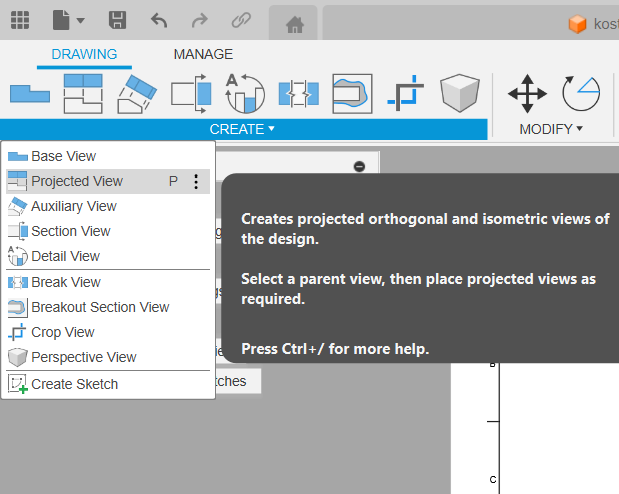Select the Rotate tool in toolbar

(x=580, y=94)
